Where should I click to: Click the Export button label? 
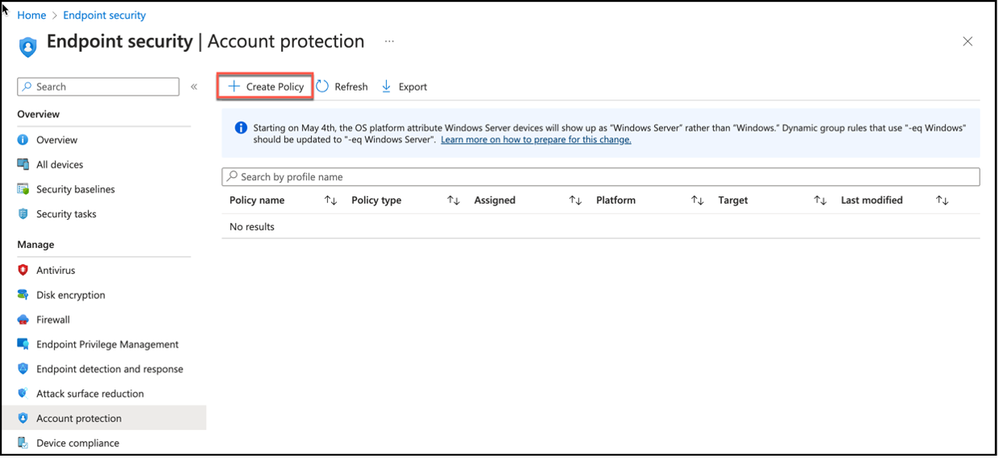click(413, 87)
